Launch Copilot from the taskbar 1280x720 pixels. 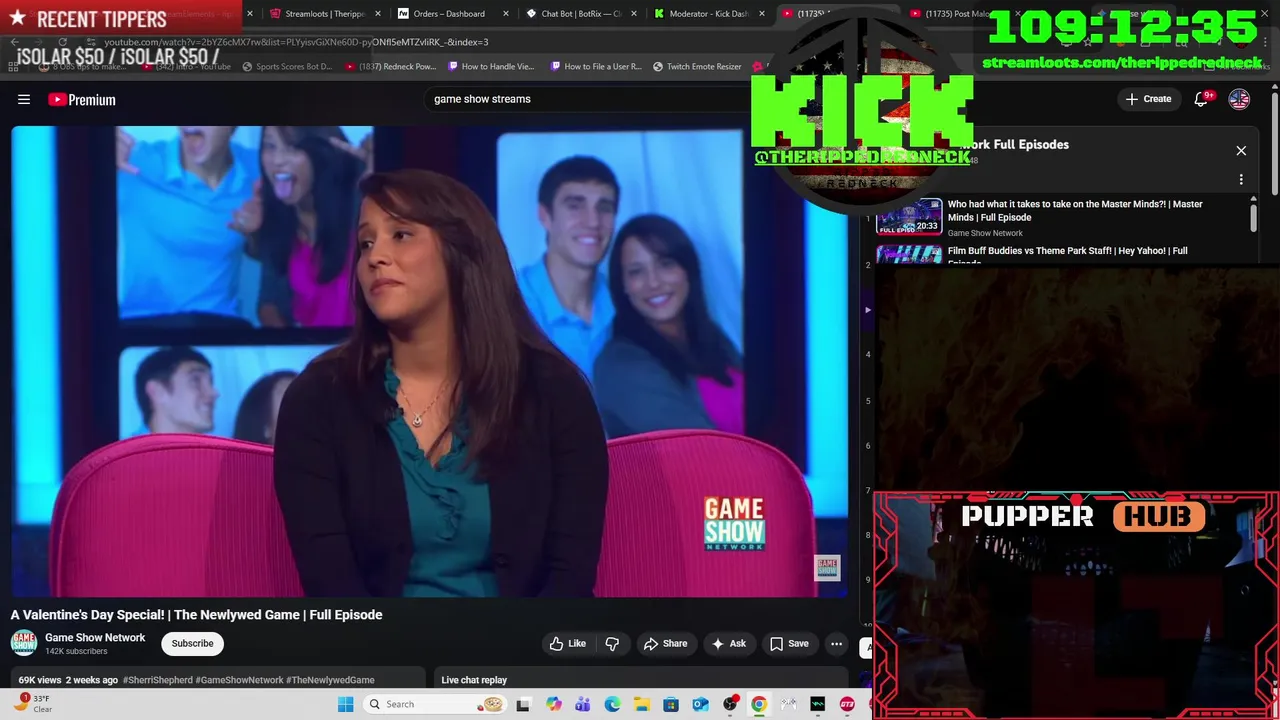point(554,704)
